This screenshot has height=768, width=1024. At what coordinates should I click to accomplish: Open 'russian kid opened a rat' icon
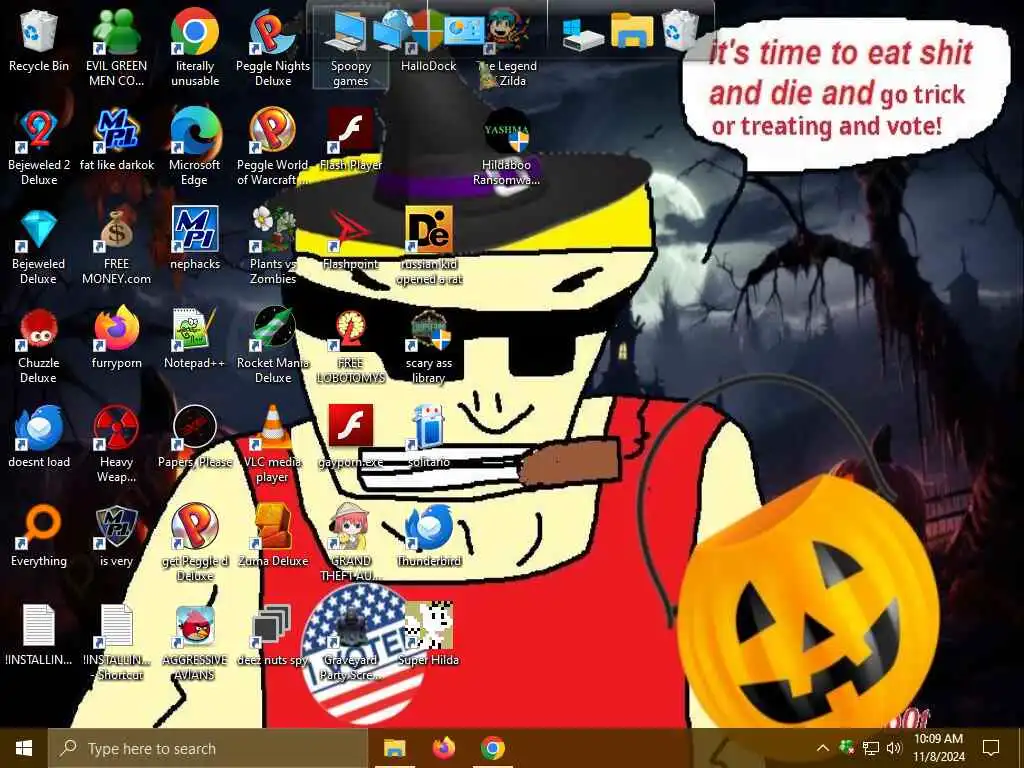coord(428,246)
